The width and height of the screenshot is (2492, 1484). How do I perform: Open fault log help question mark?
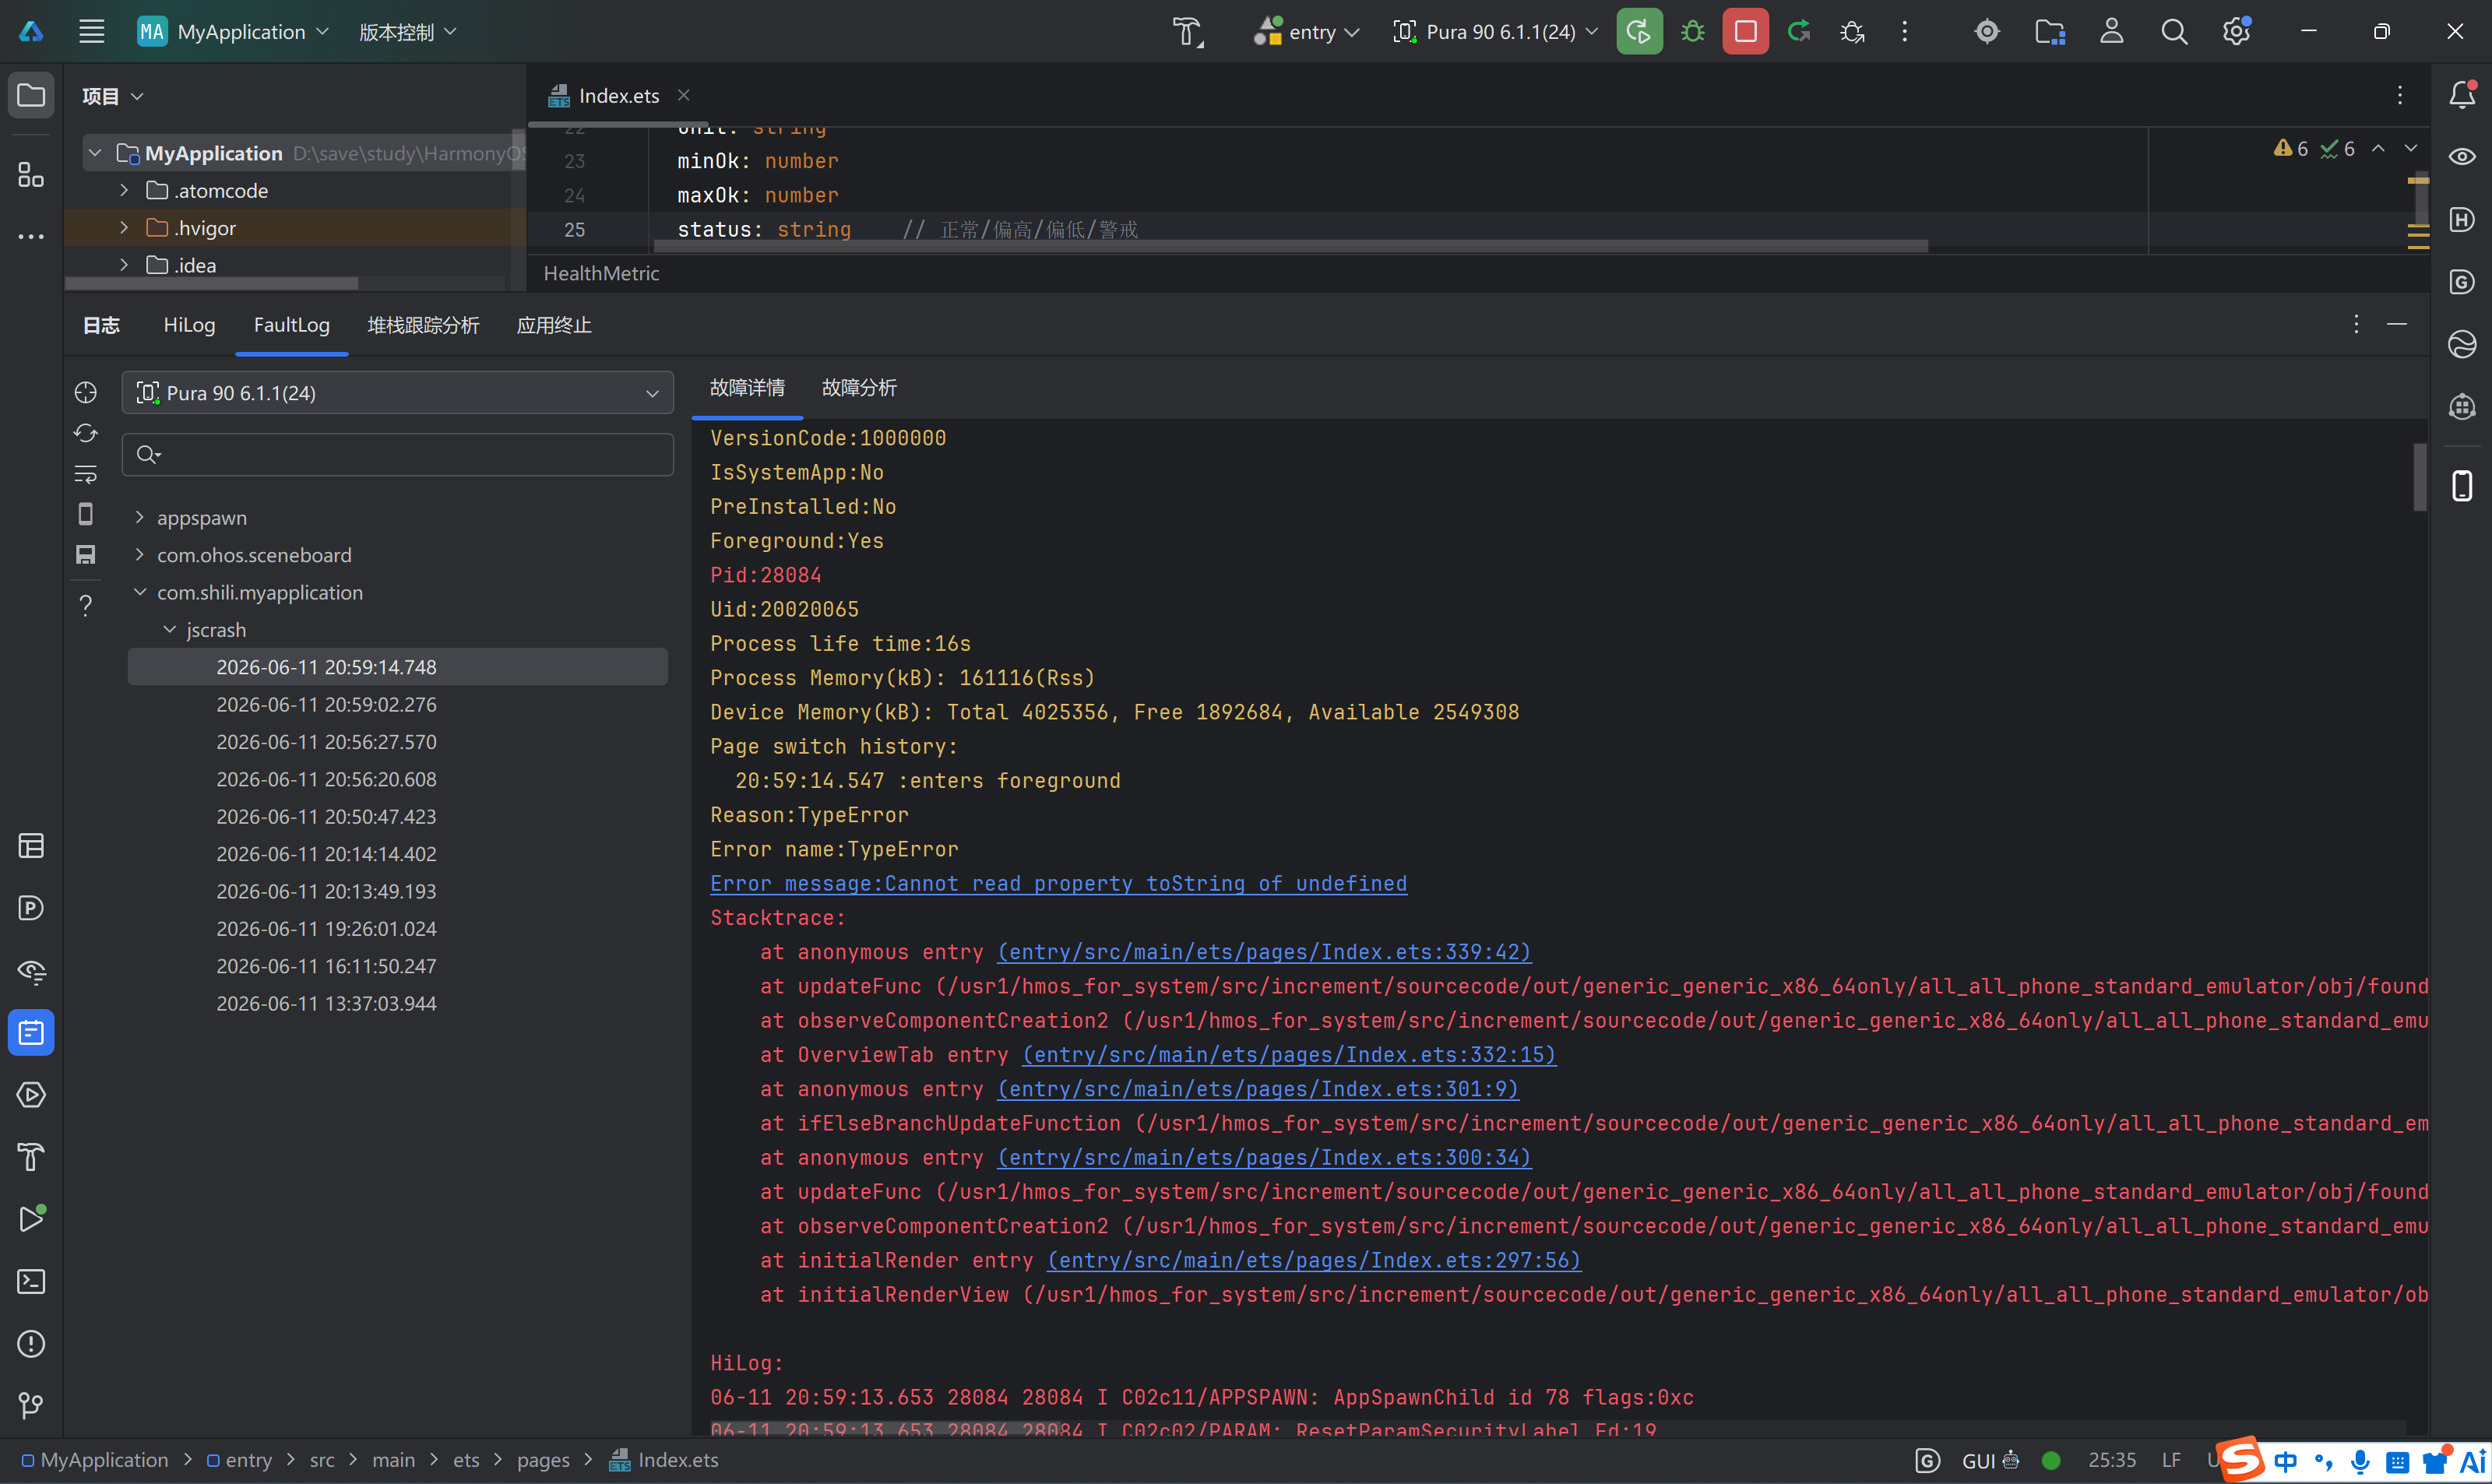pos(86,605)
